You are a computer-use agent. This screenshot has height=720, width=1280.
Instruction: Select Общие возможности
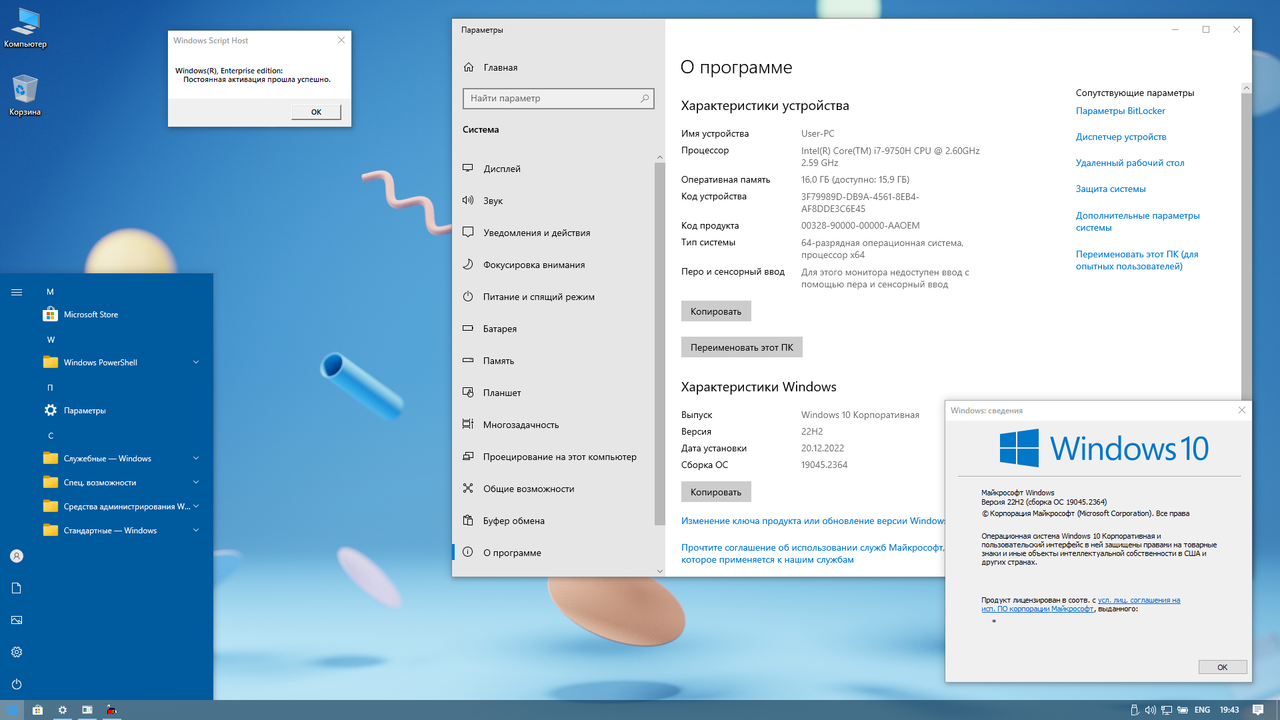click(553, 489)
